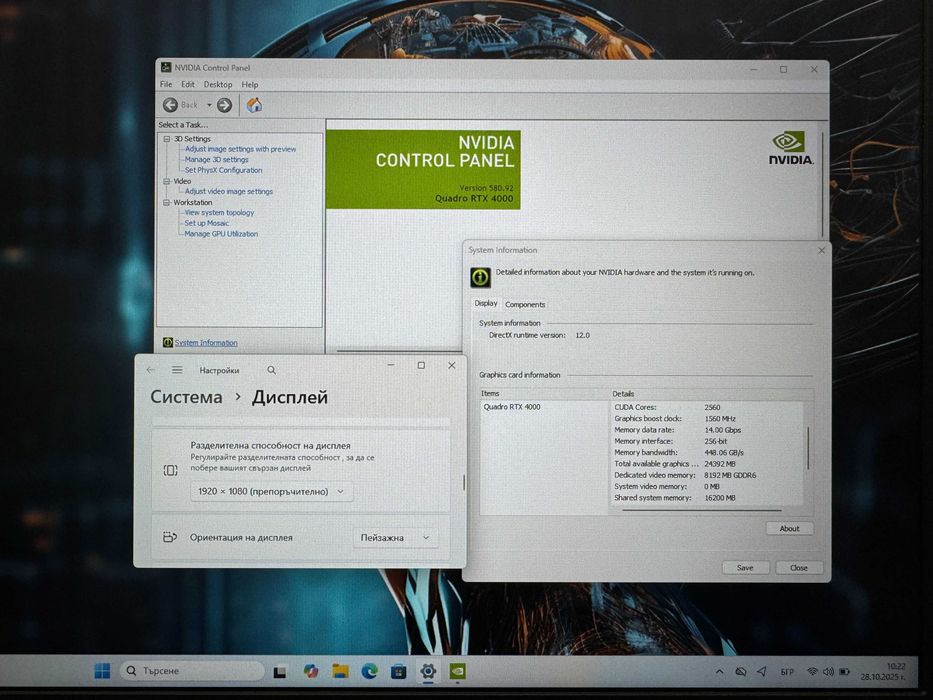Click the Back arrow in NVIDIA Control Panel
This screenshot has height=700, width=933.
click(170, 105)
